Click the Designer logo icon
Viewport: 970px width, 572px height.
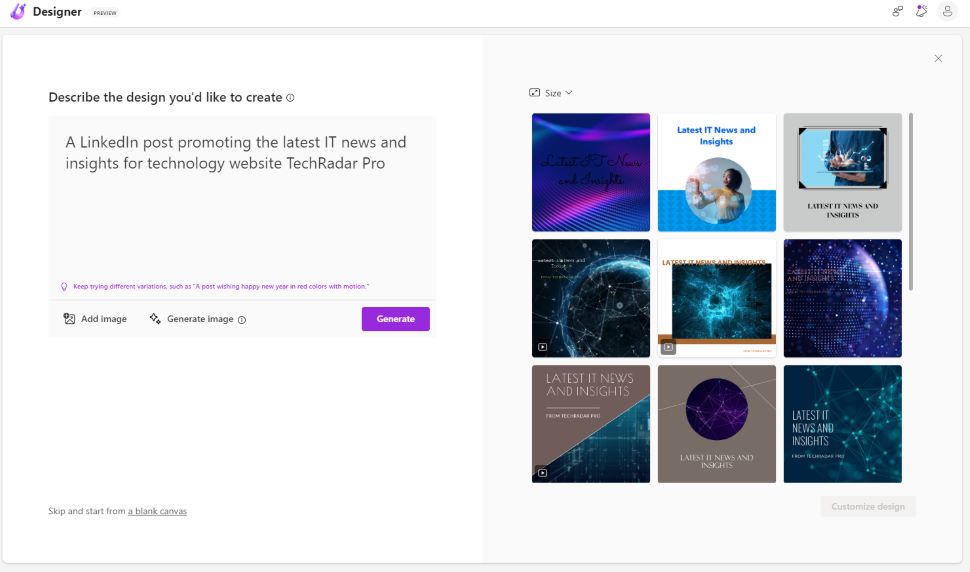coord(17,12)
